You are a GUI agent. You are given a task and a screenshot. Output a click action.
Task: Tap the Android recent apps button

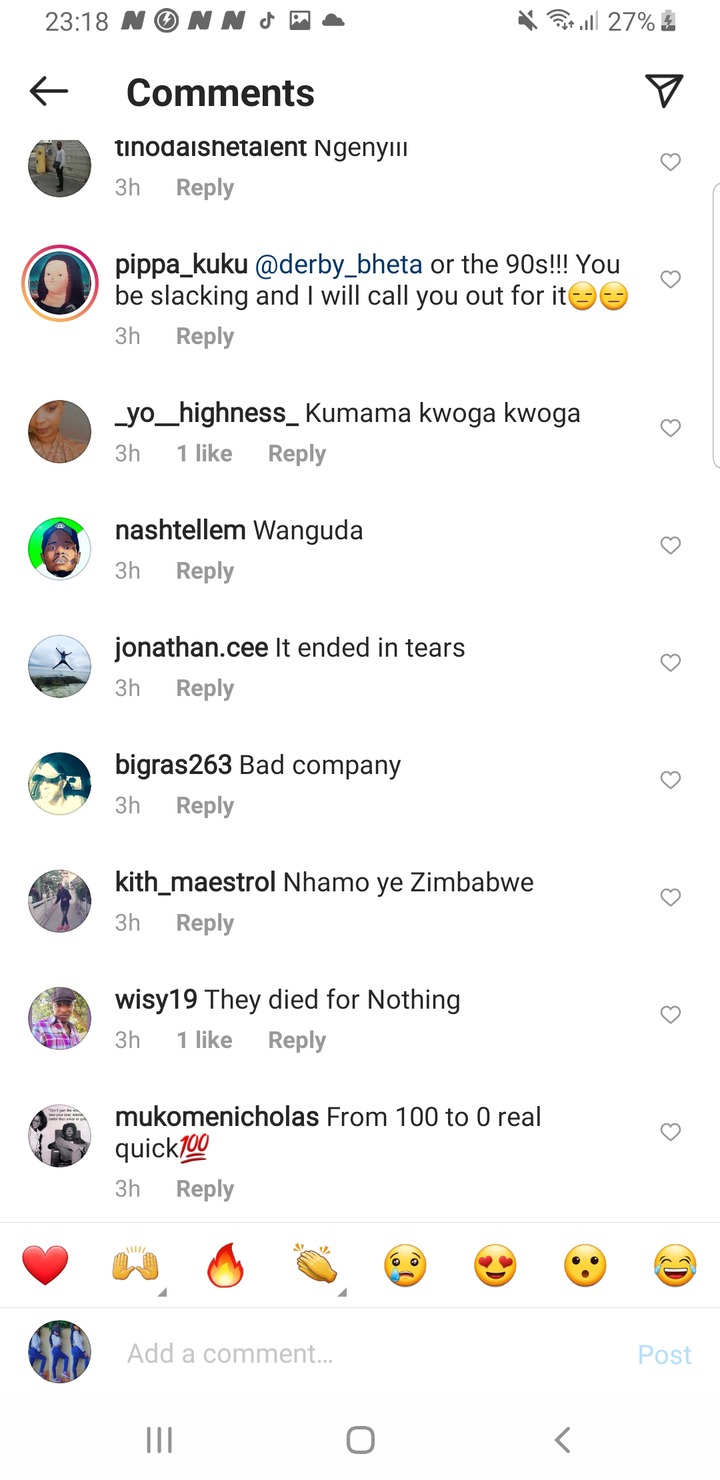159,1440
